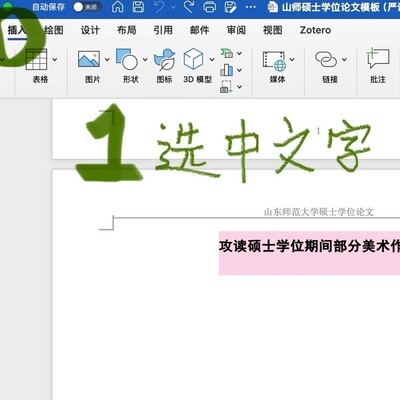Switch to the 设计 (Design) tab
400x400 pixels.
90,30
